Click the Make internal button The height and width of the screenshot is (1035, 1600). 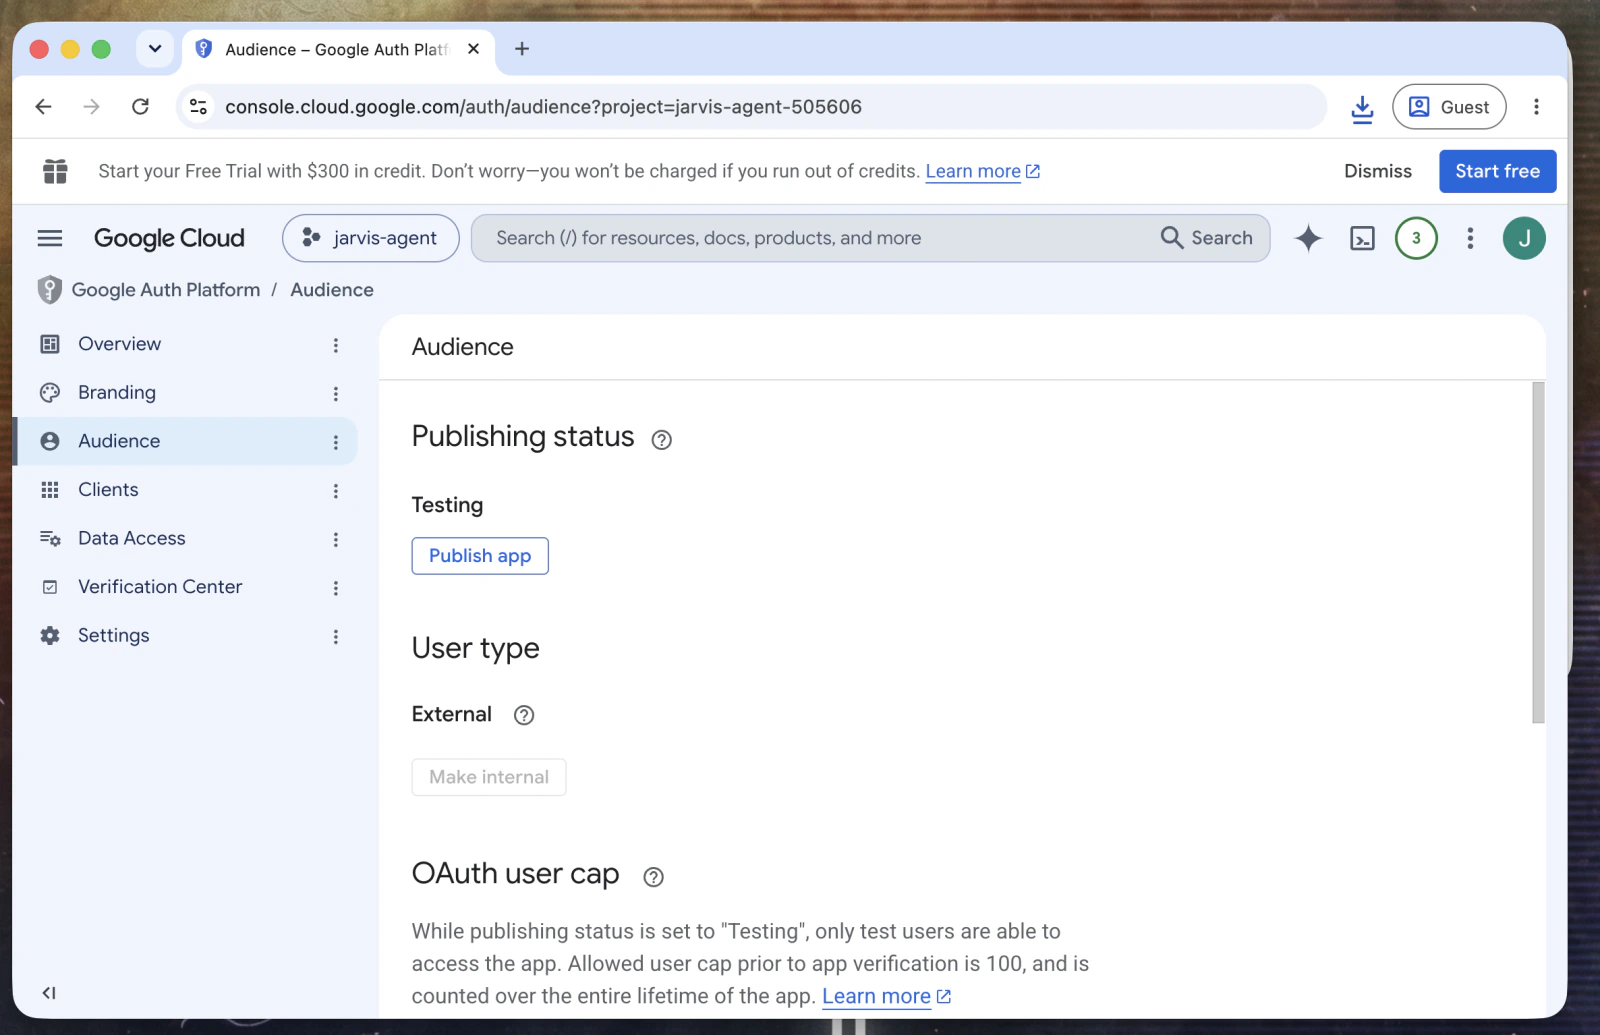point(489,777)
